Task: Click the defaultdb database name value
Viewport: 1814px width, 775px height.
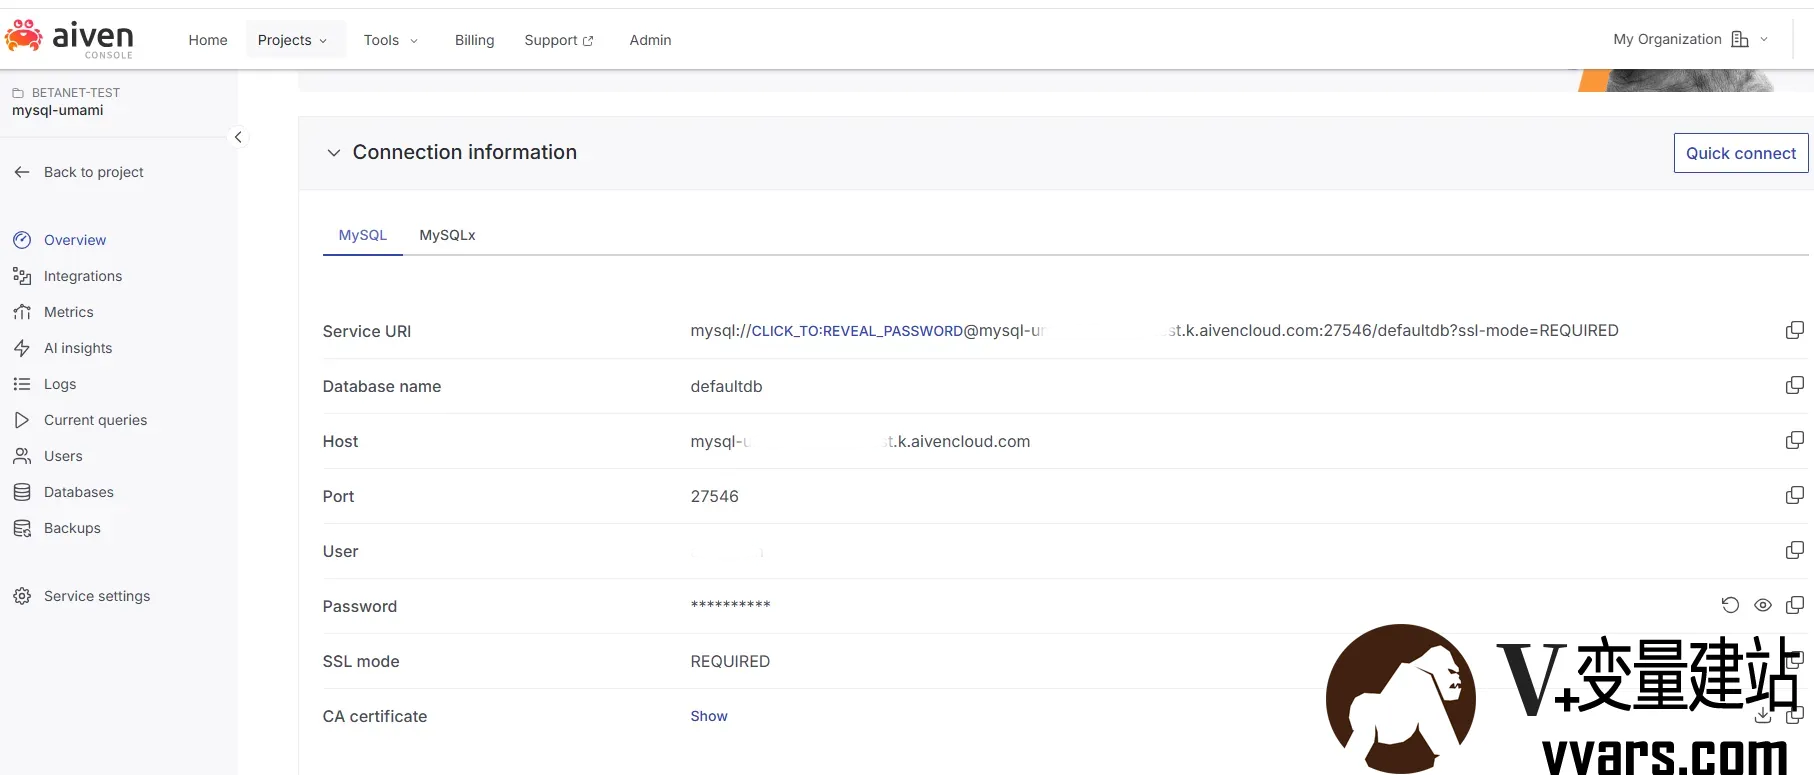Action: [726, 386]
